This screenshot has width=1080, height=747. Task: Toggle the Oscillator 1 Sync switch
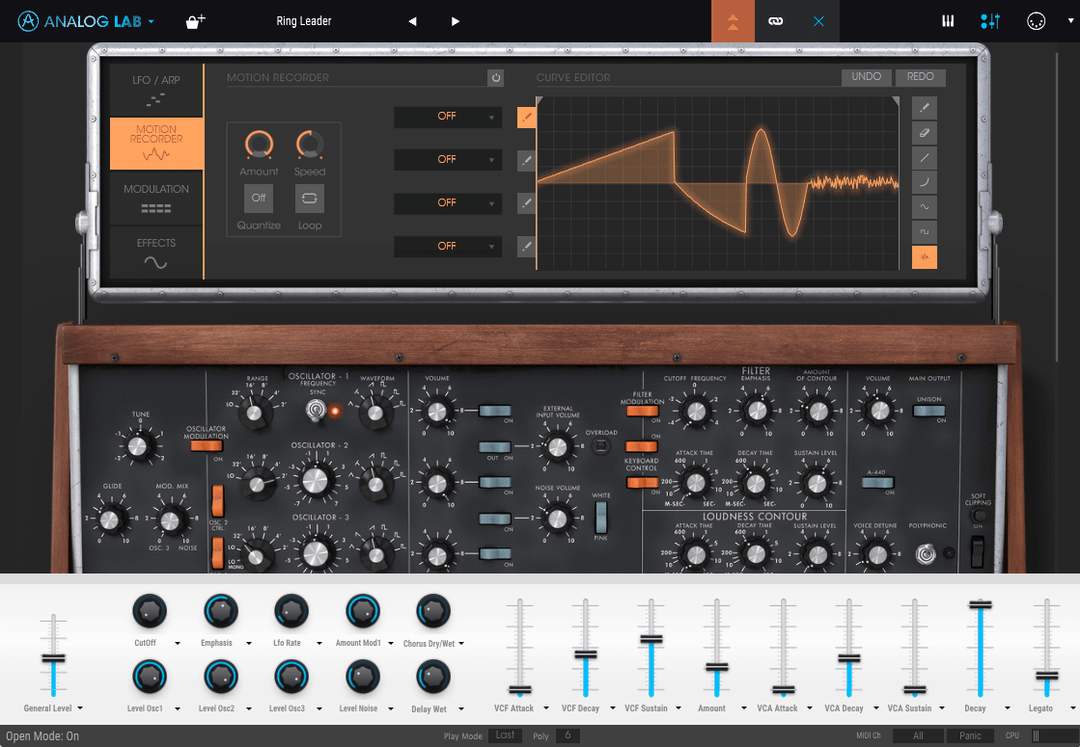tap(316, 411)
